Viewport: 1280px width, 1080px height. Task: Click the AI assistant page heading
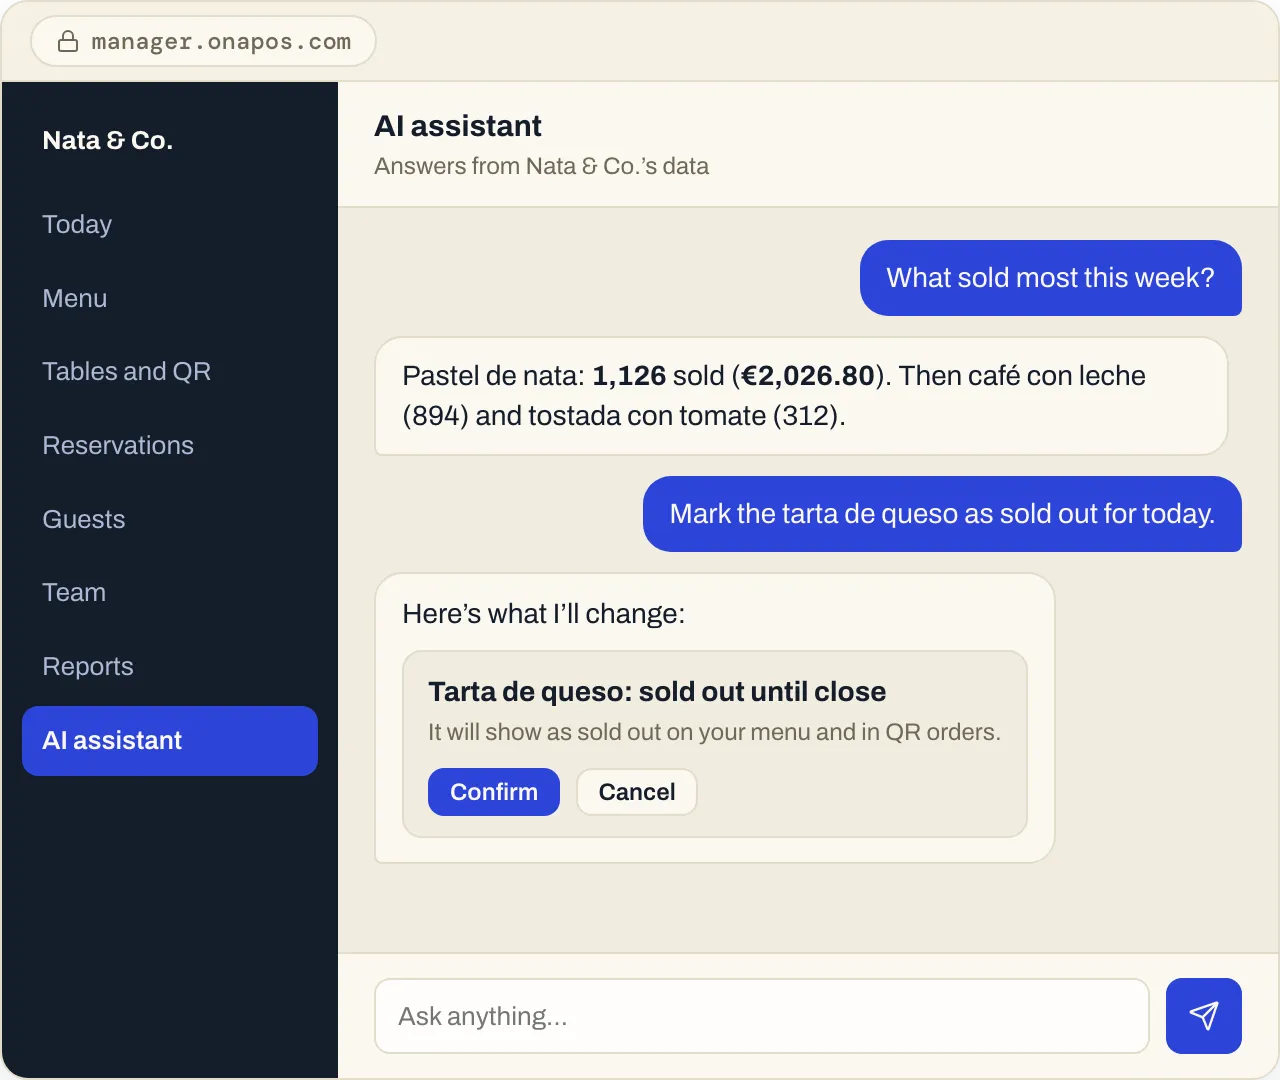click(458, 126)
